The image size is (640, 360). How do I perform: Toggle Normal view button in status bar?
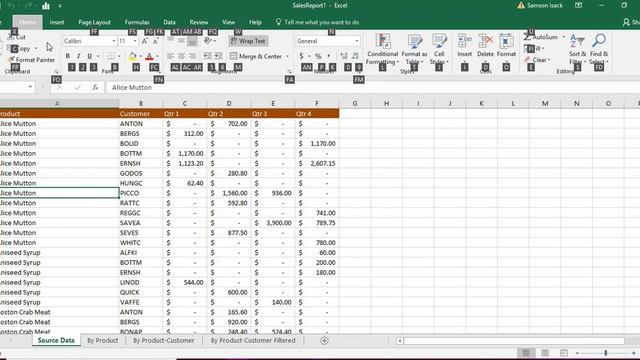[526, 353]
